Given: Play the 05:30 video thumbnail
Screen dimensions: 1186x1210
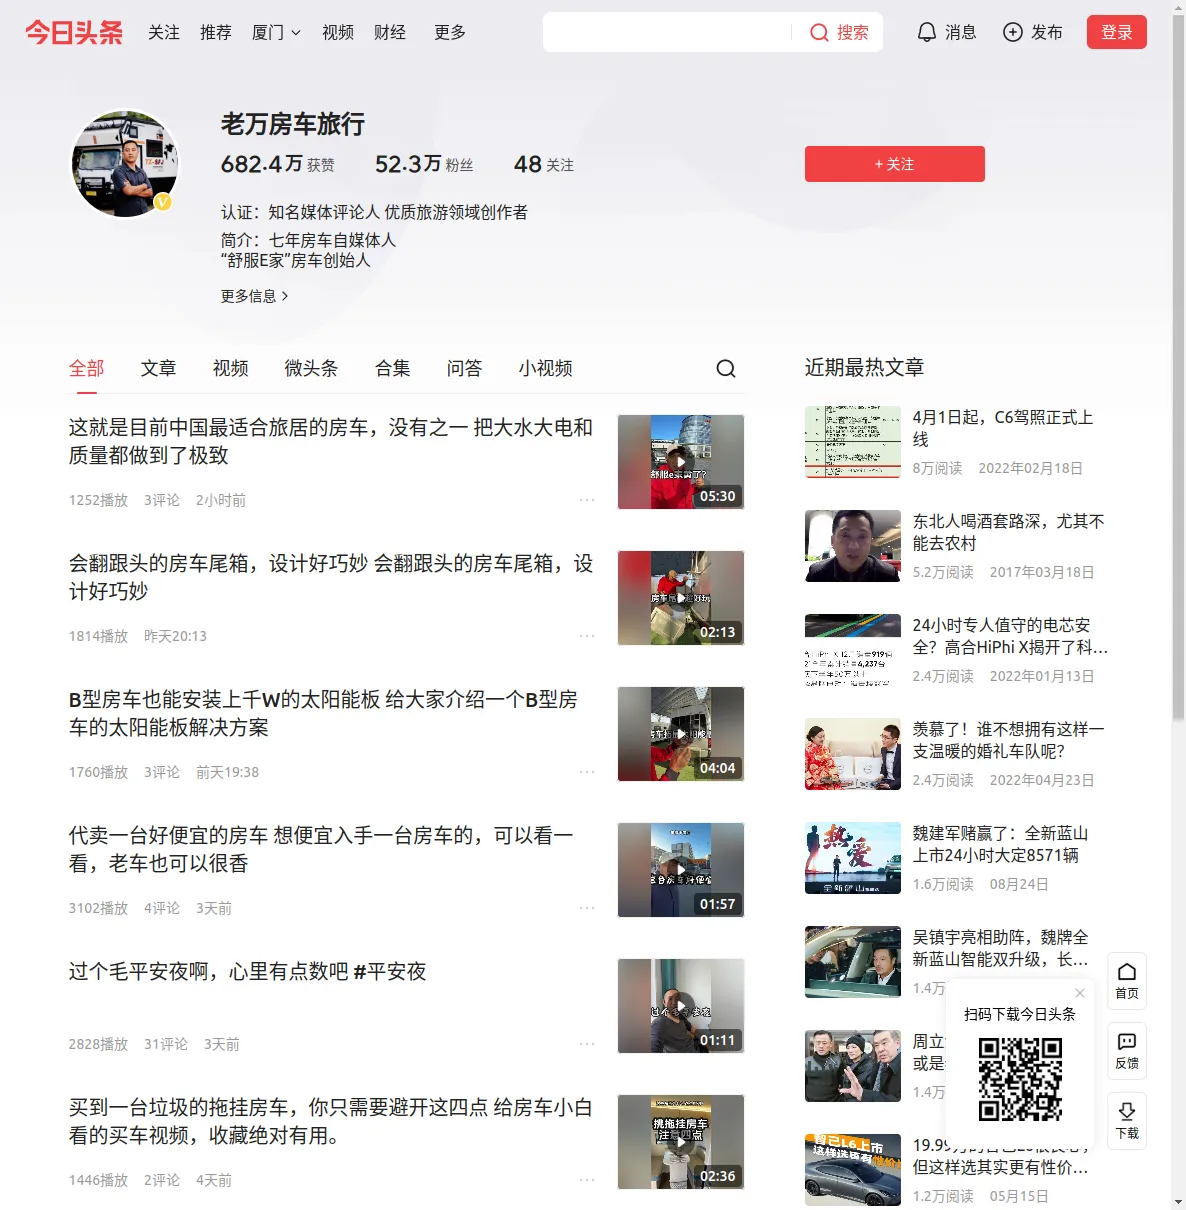Looking at the screenshot, I should click(x=681, y=462).
